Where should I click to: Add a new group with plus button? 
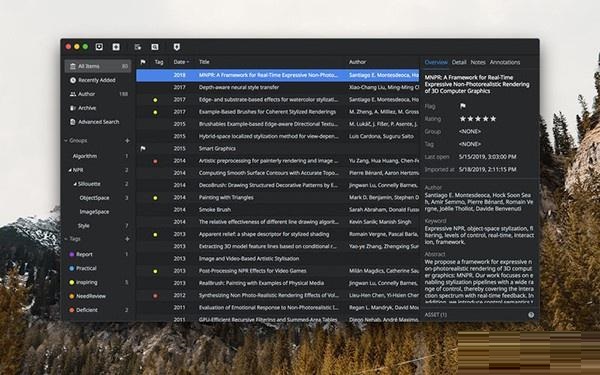coord(127,140)
